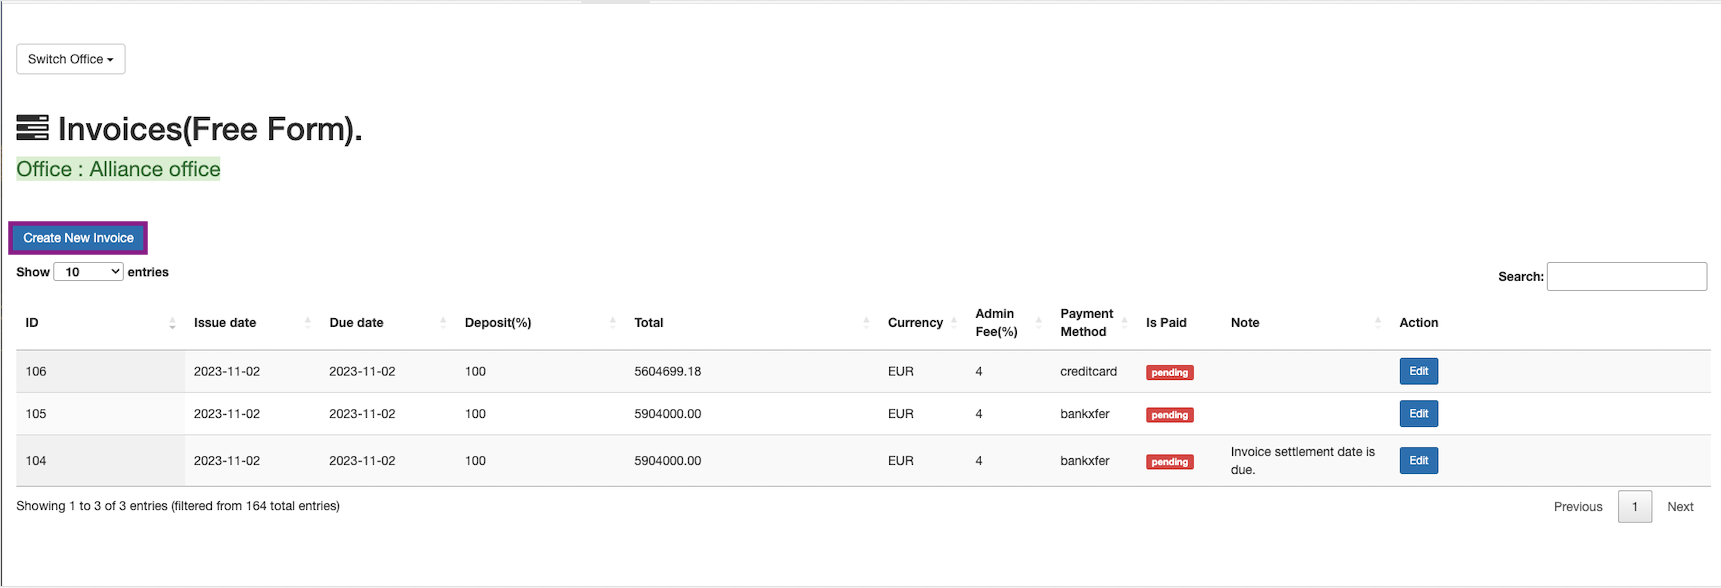
Task: Edit invoice 105
Action: click(x=1418, y=414)
